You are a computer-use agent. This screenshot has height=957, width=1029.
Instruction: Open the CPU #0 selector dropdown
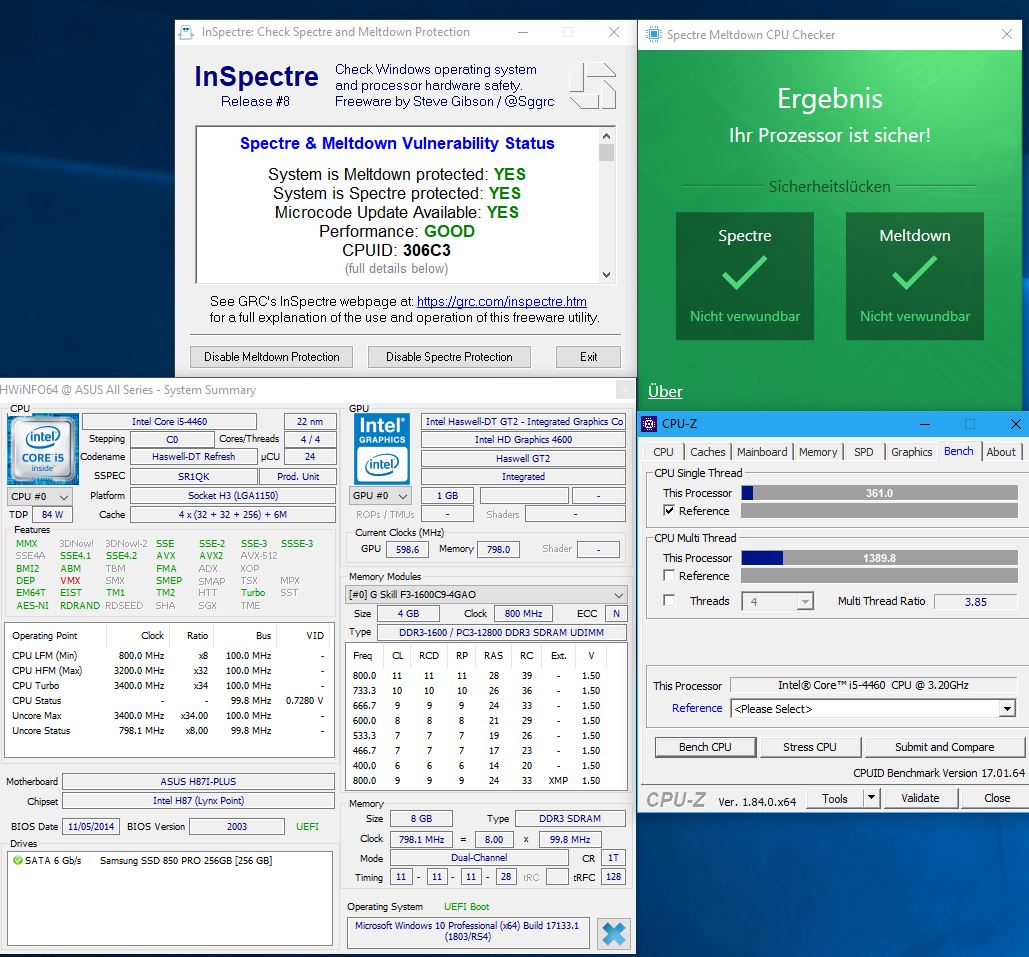(x=40, y=496)
